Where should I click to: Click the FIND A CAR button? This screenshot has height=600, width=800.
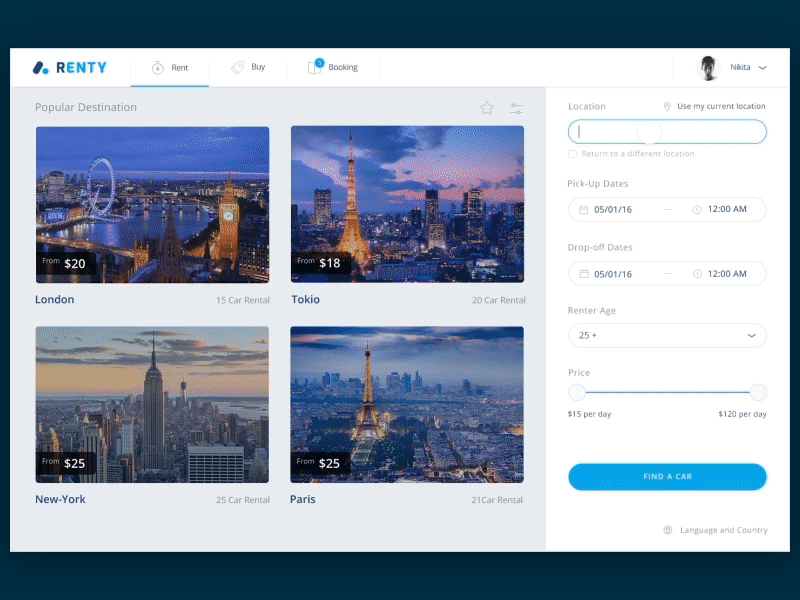coord(667,477)
